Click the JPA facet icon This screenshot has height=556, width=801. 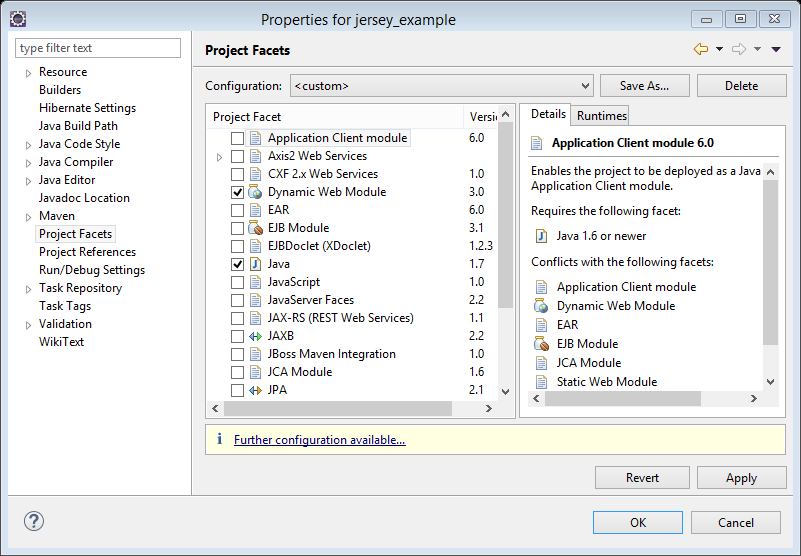(255, 390)
